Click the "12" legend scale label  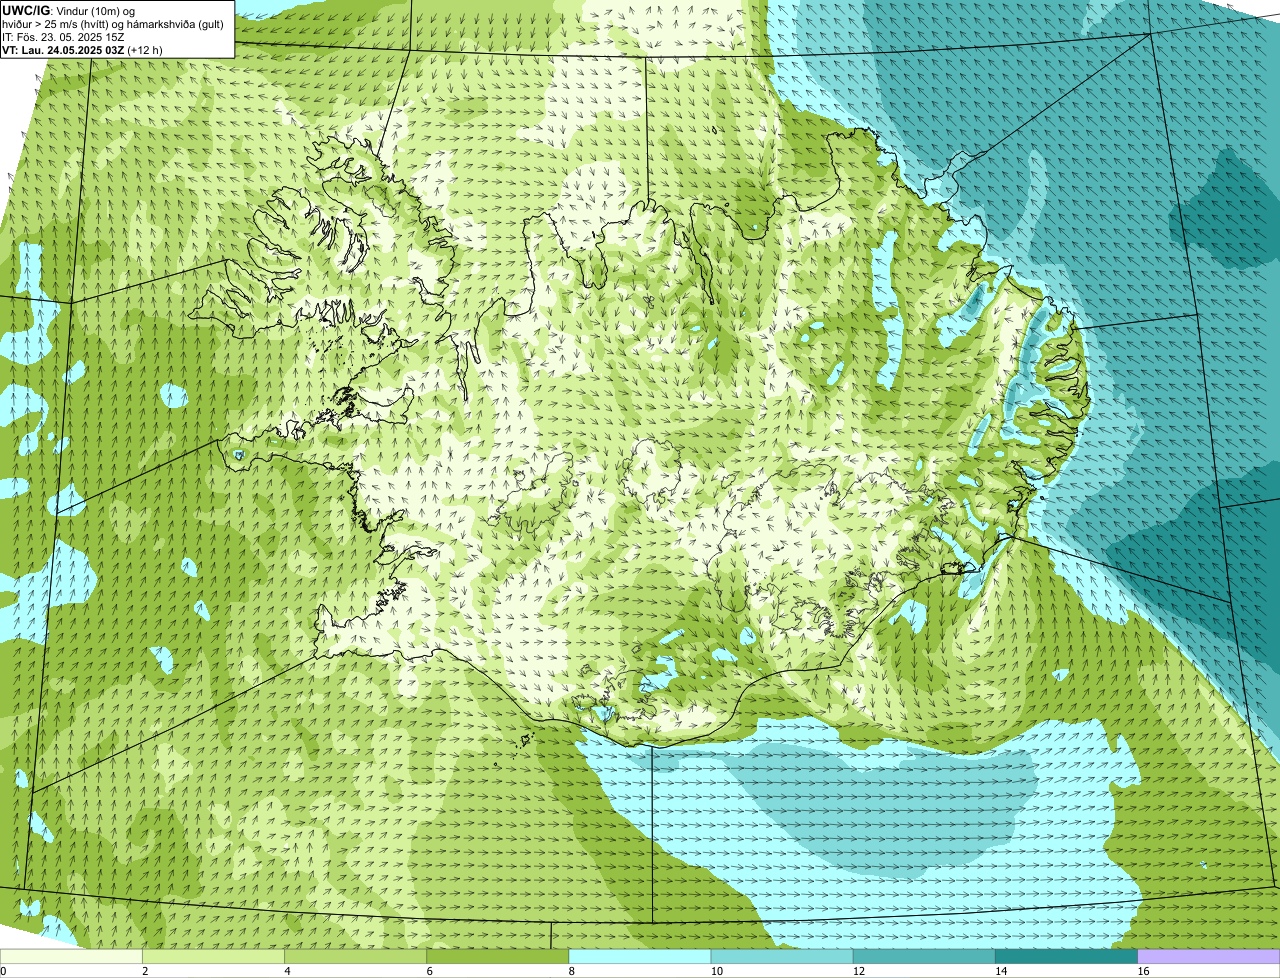(x=858, y=971)
